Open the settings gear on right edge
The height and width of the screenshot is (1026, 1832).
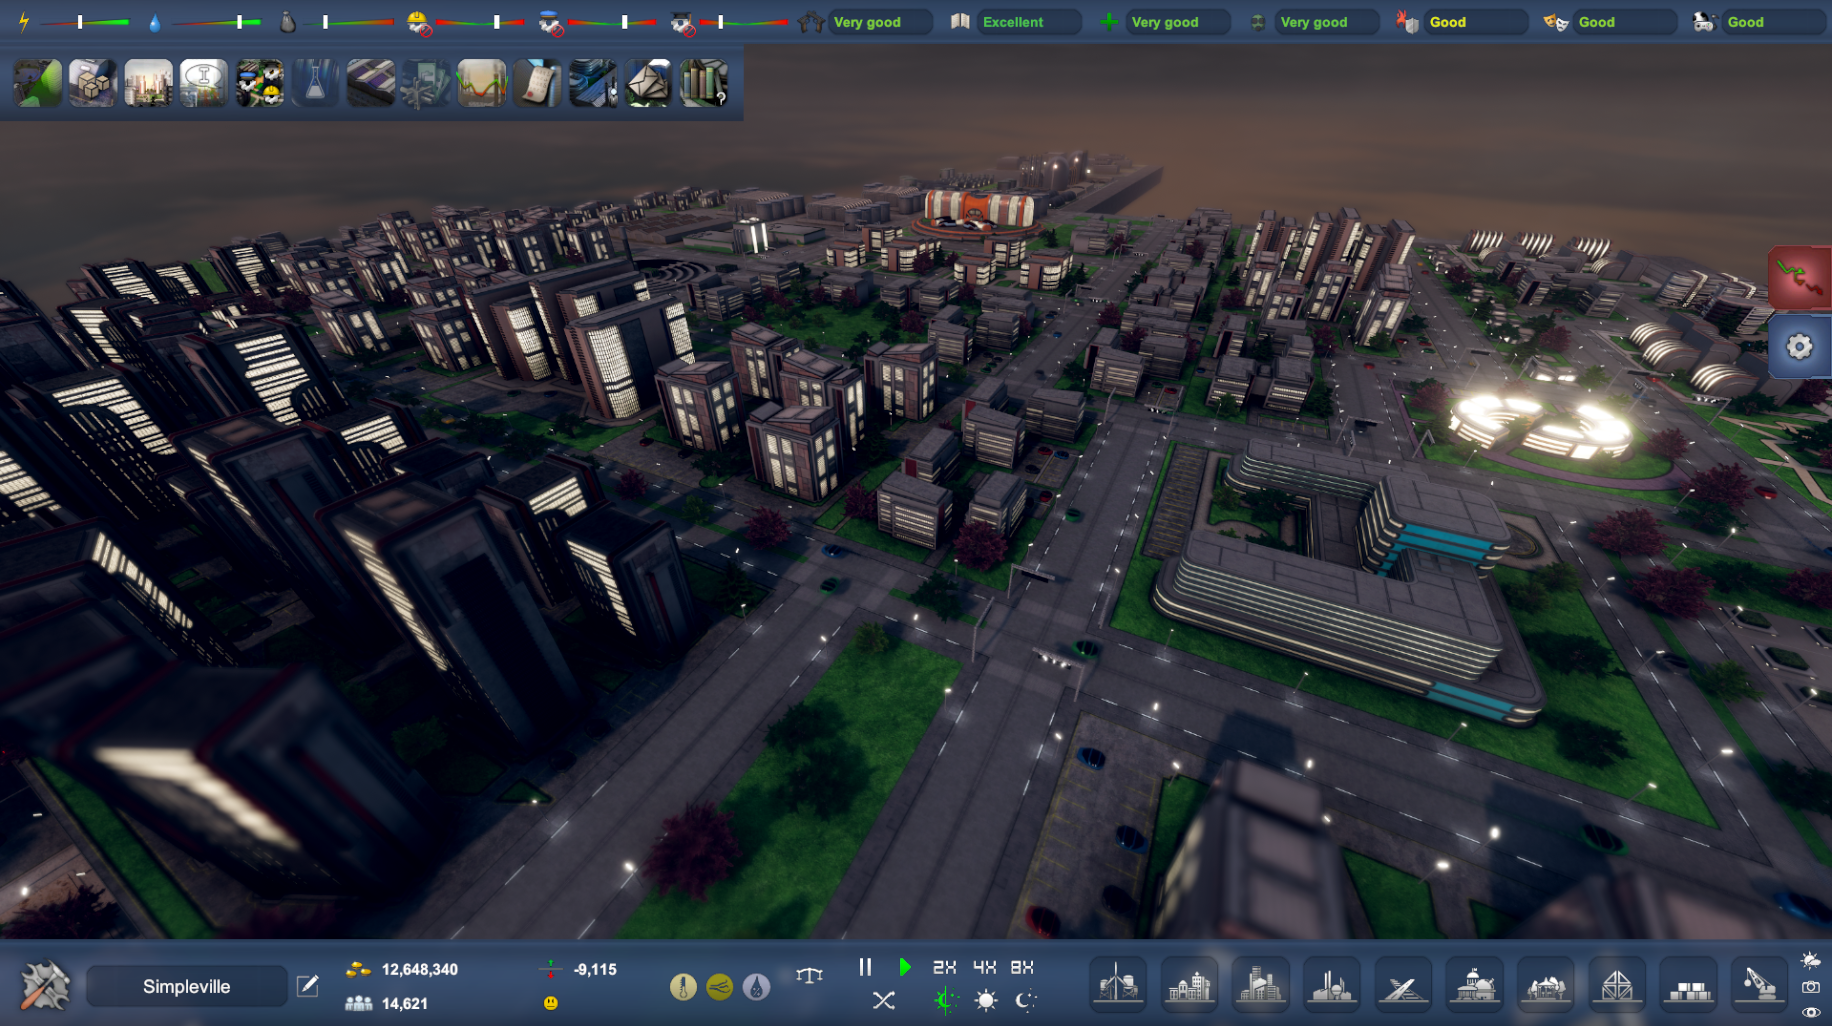point(1799,346)
